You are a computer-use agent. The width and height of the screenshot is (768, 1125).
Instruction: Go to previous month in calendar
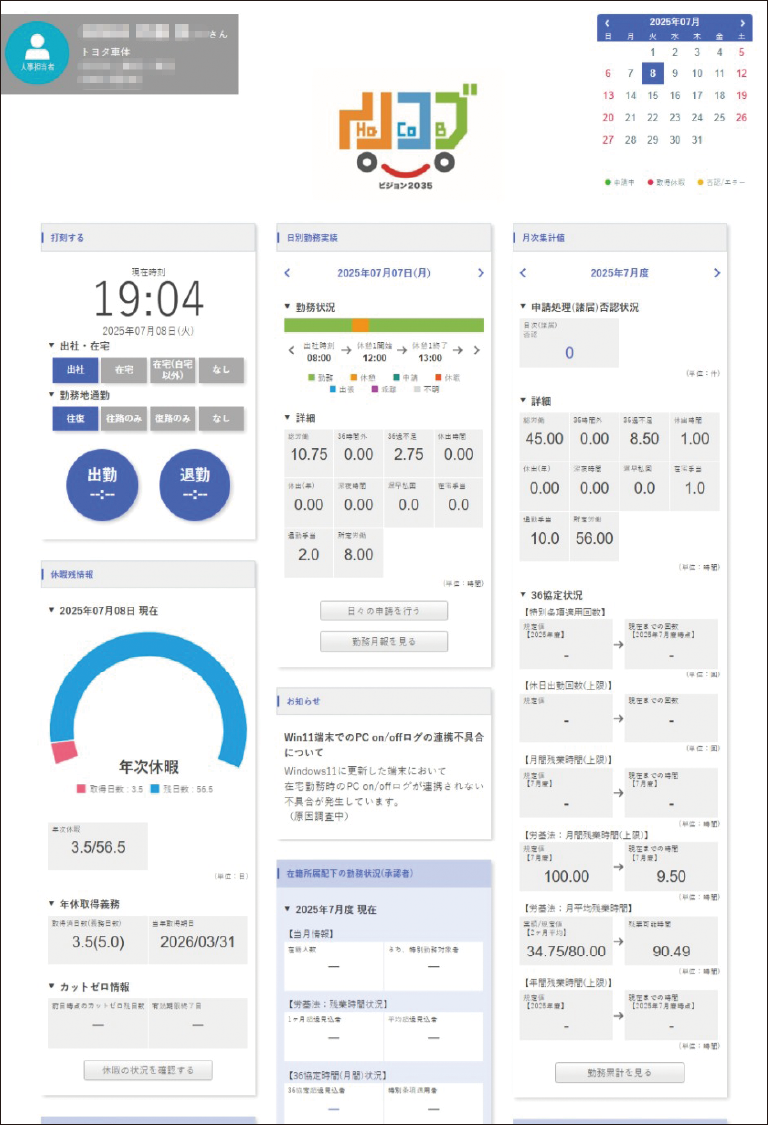tap(607, 23)
